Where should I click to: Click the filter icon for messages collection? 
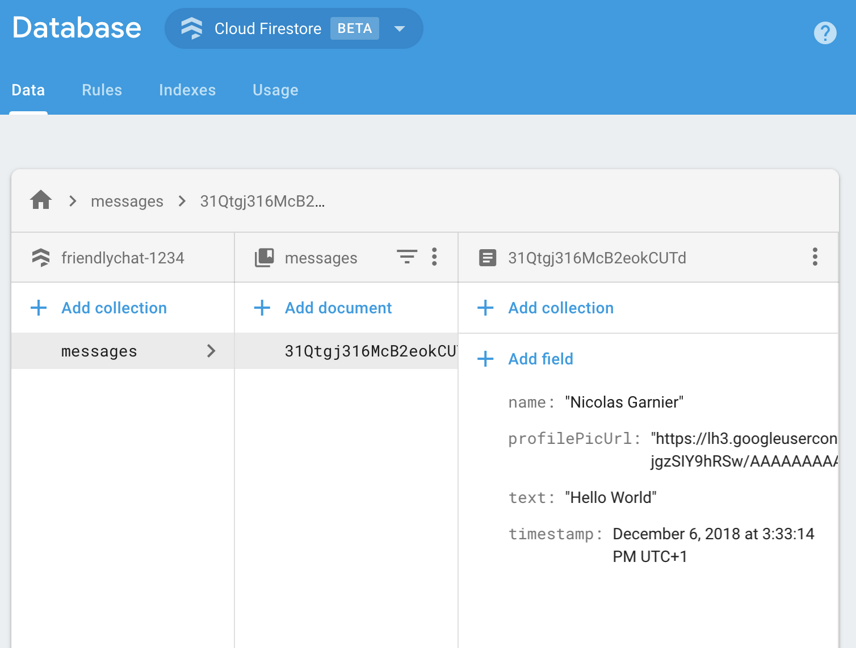(x=406, y=257)
